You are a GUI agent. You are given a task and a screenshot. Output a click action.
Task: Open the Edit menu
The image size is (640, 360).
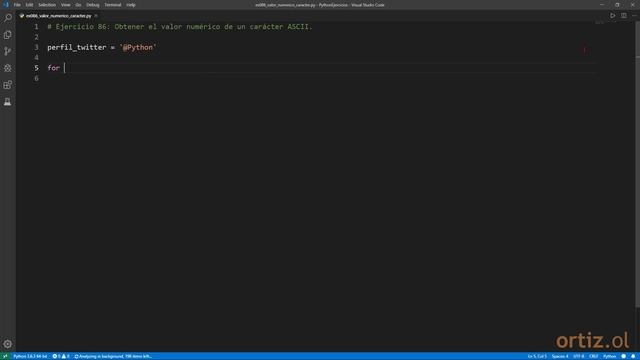tap(29, 5)
